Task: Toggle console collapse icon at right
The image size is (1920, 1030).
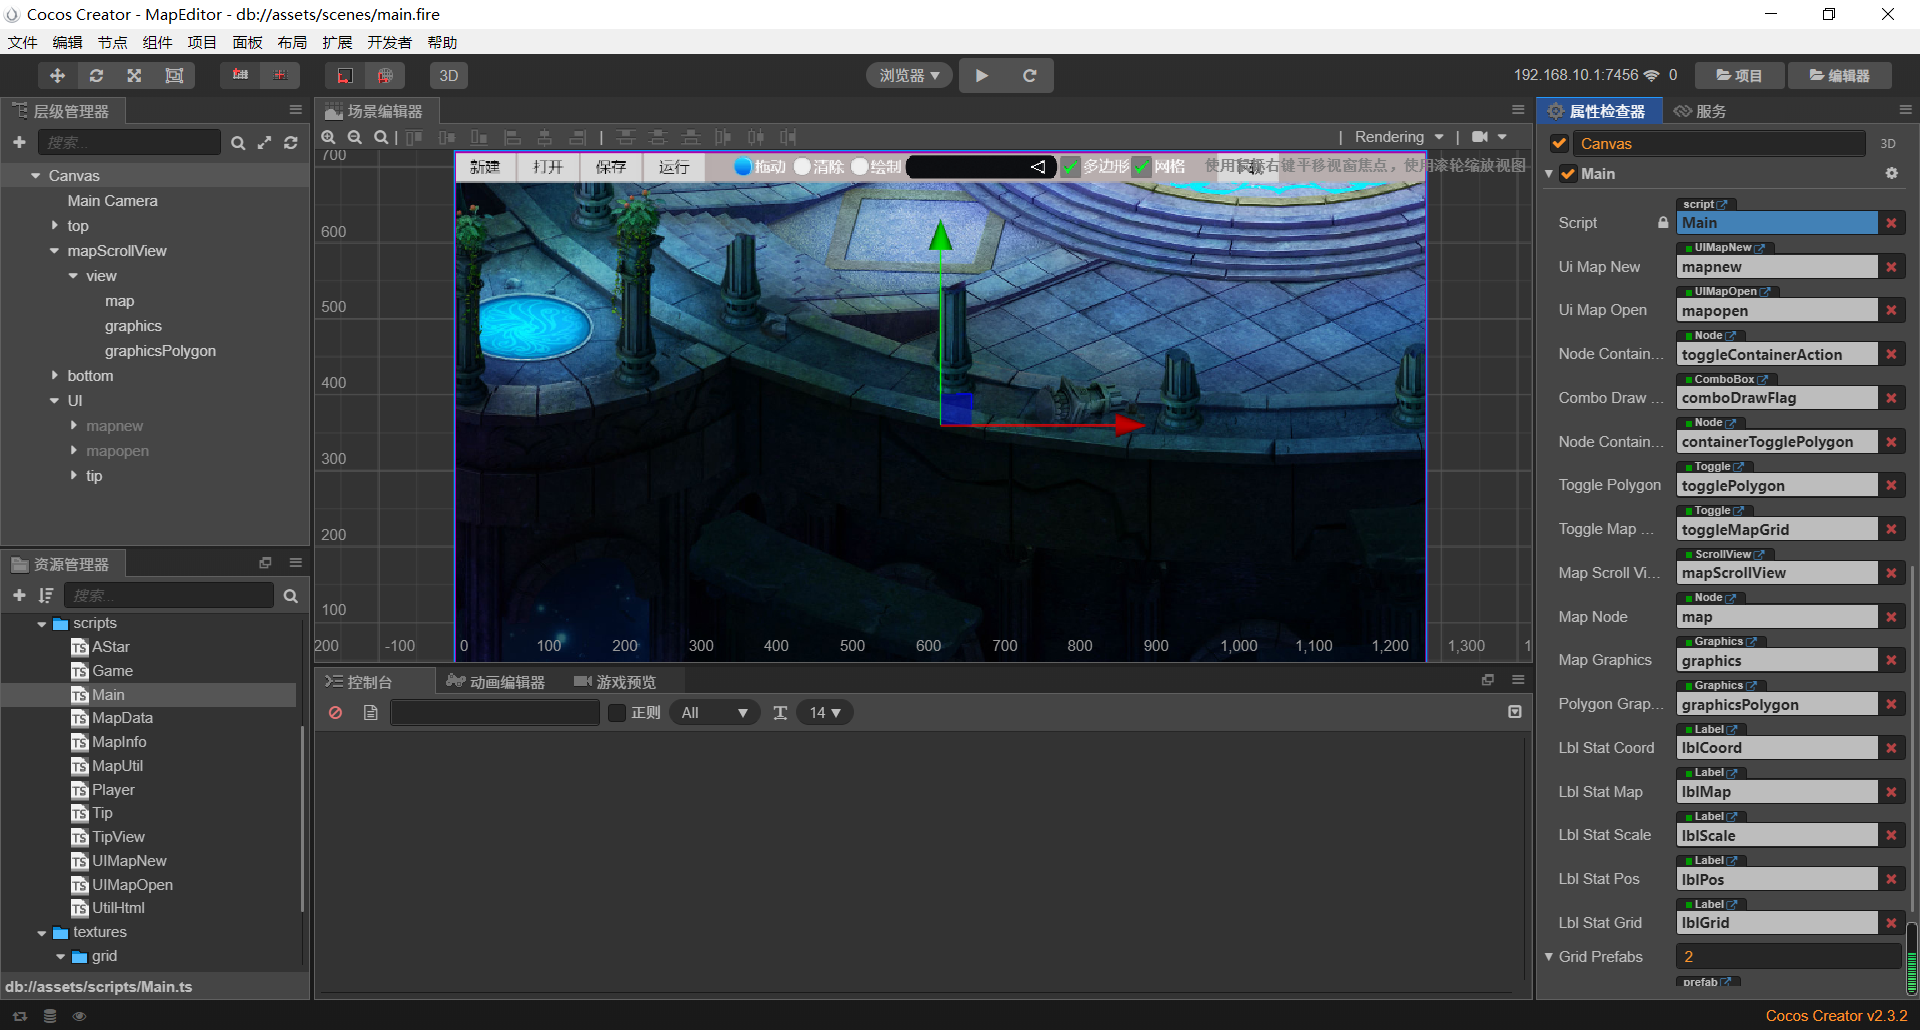Action: pos(1515,712)
